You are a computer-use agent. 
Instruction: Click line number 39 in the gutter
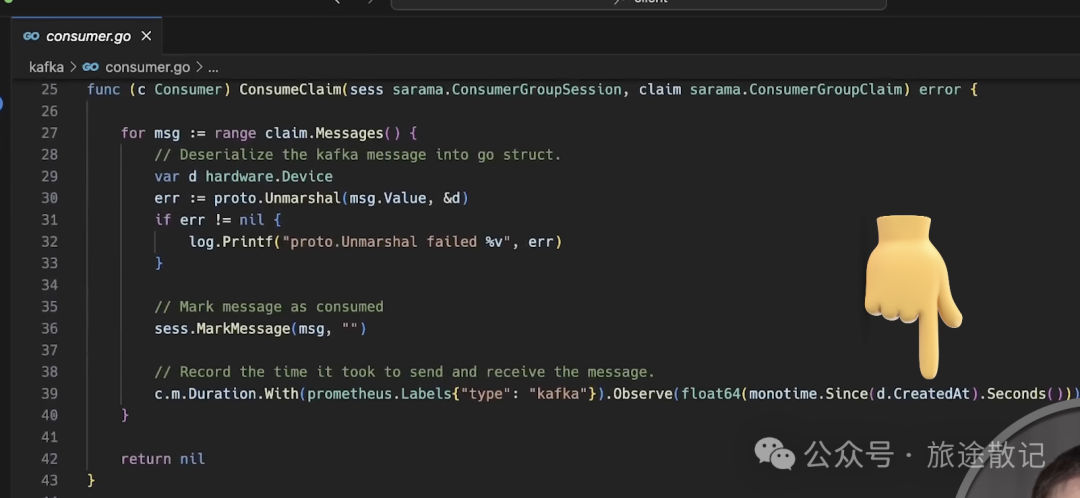(50, 394)
